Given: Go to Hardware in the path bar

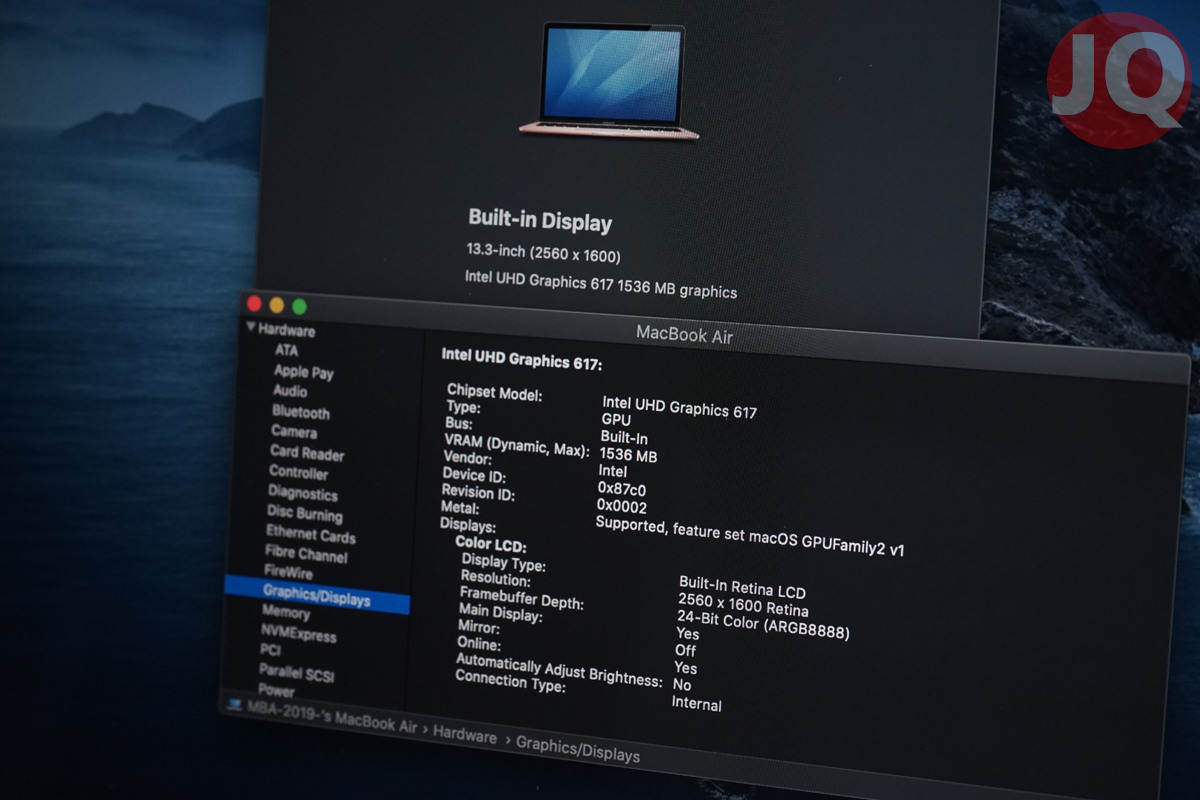Looking at the screenshot, I should pos(465,736).
